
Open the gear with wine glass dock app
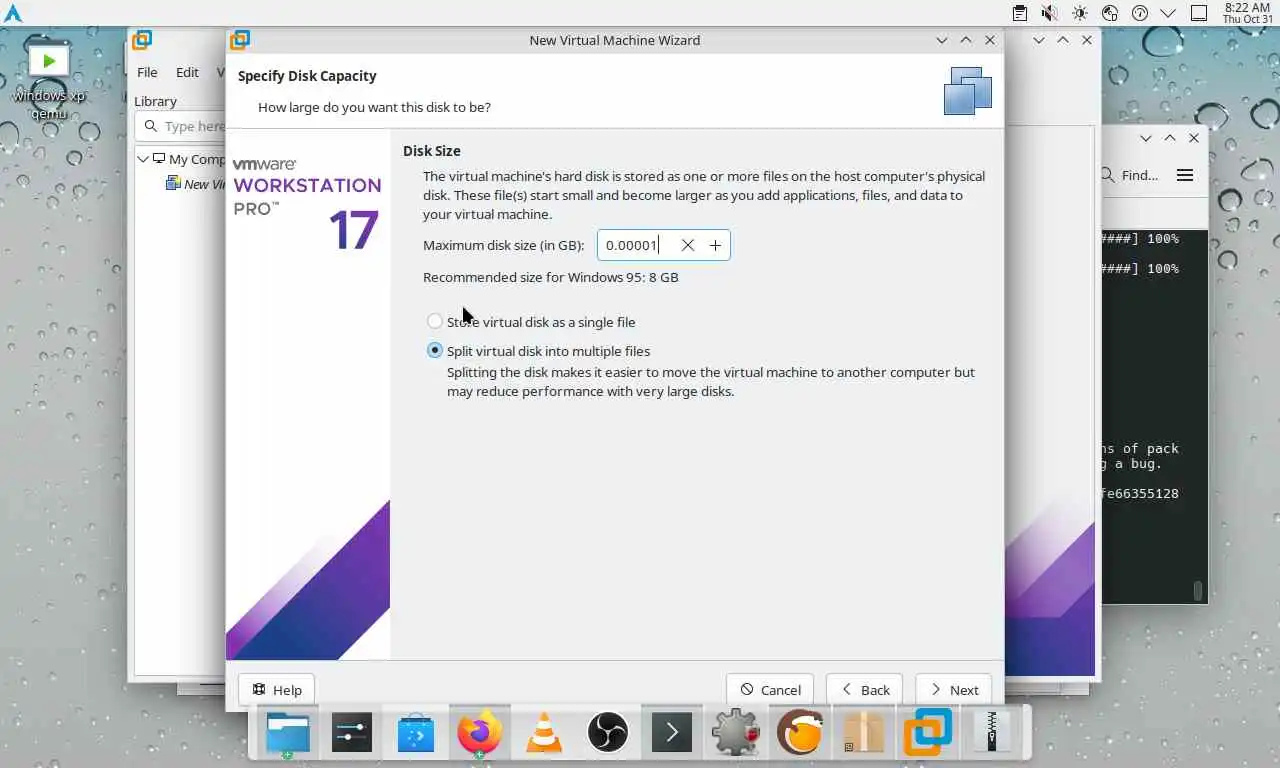pyautogui.click(x=736, y=733)
